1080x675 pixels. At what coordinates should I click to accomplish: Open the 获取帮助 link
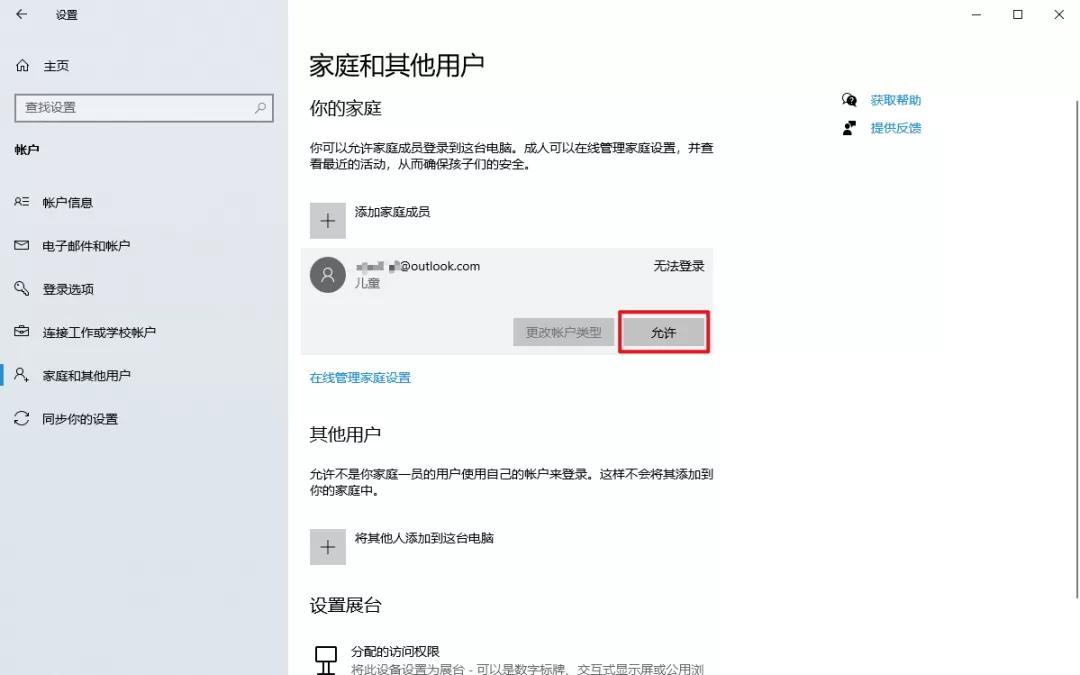click(x=895, y=100)
